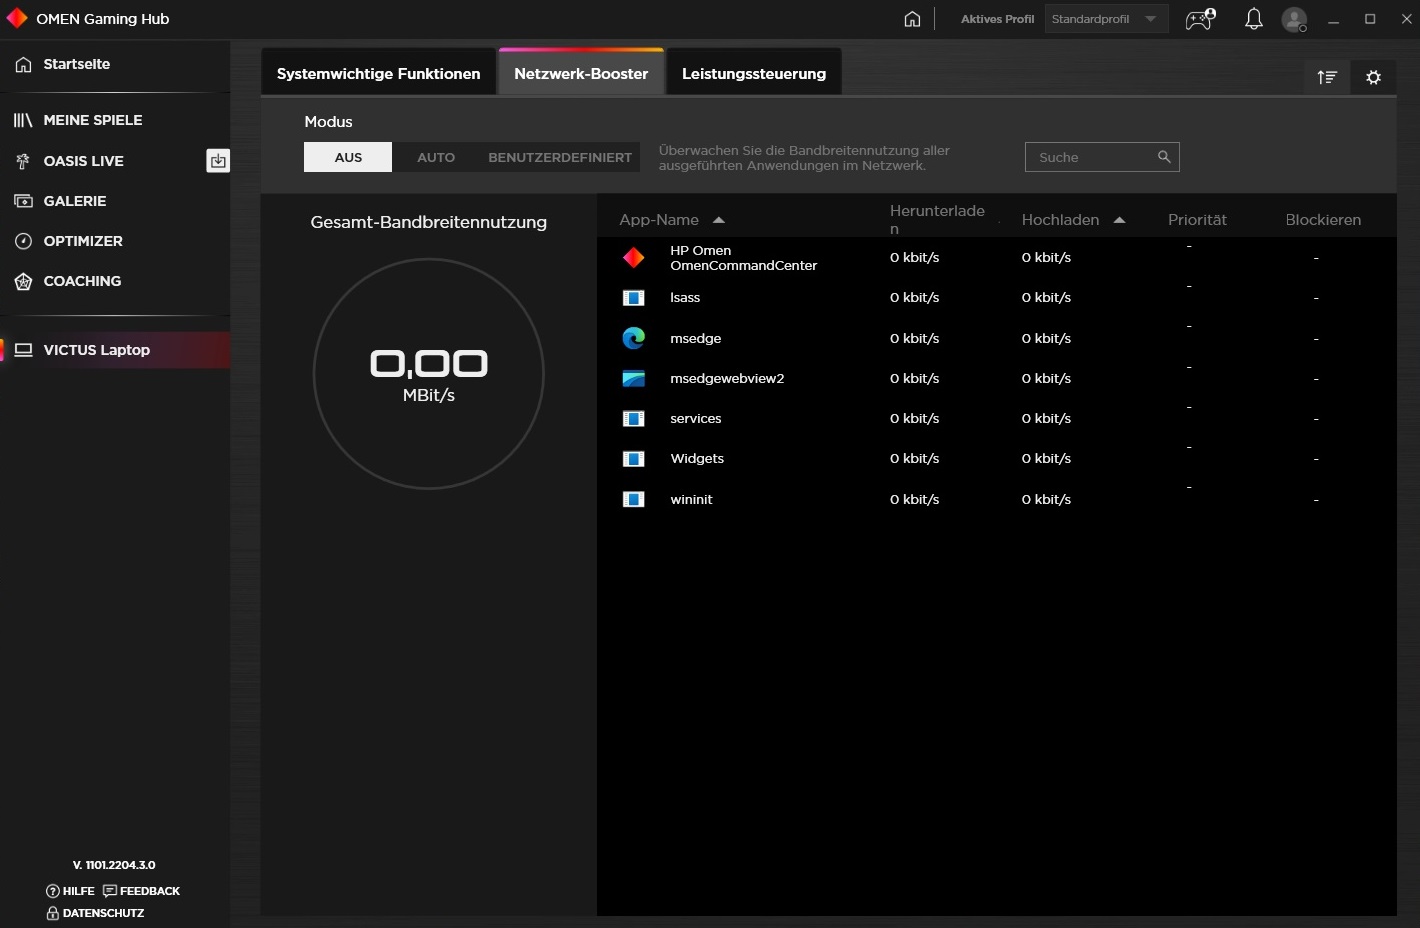Open the user account avatar
This screenshot has height=928, width=1420.
coord(1294,19)
